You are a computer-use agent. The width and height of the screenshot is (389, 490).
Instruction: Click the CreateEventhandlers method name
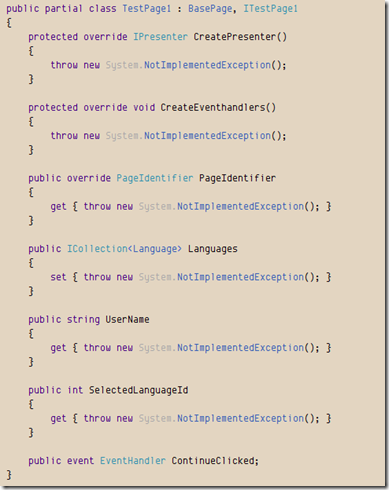click(213, 107)
